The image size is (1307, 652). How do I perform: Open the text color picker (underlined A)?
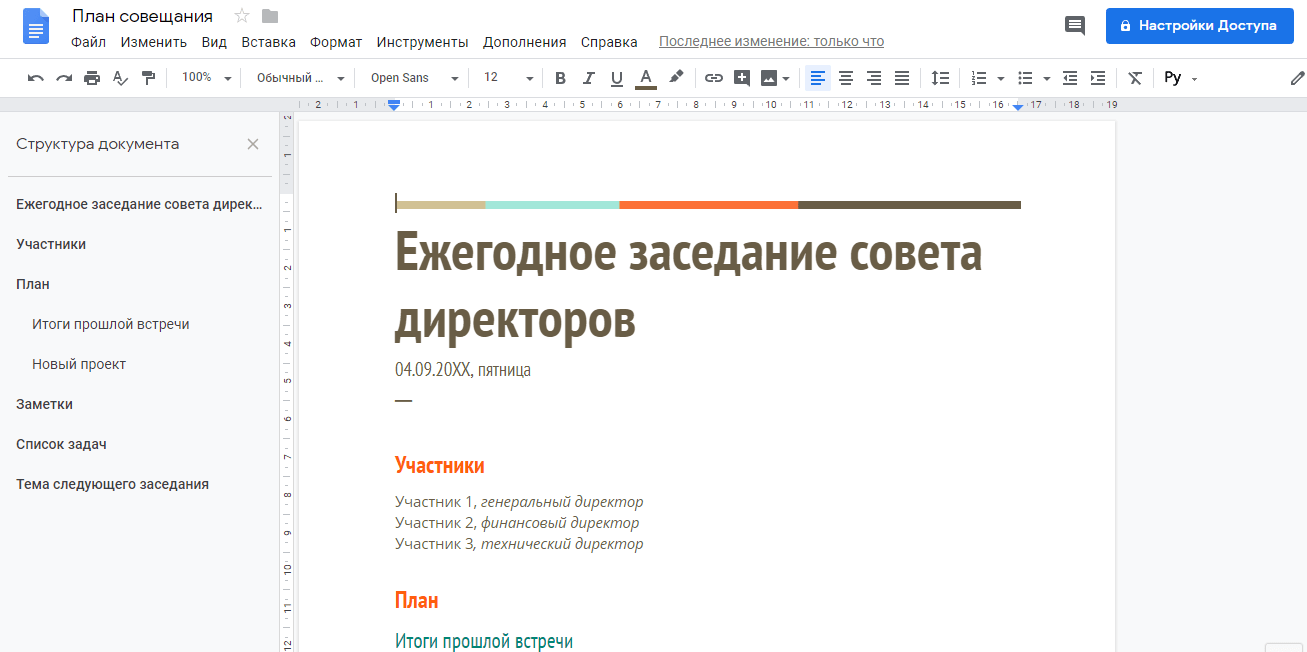tap(646, 78)
